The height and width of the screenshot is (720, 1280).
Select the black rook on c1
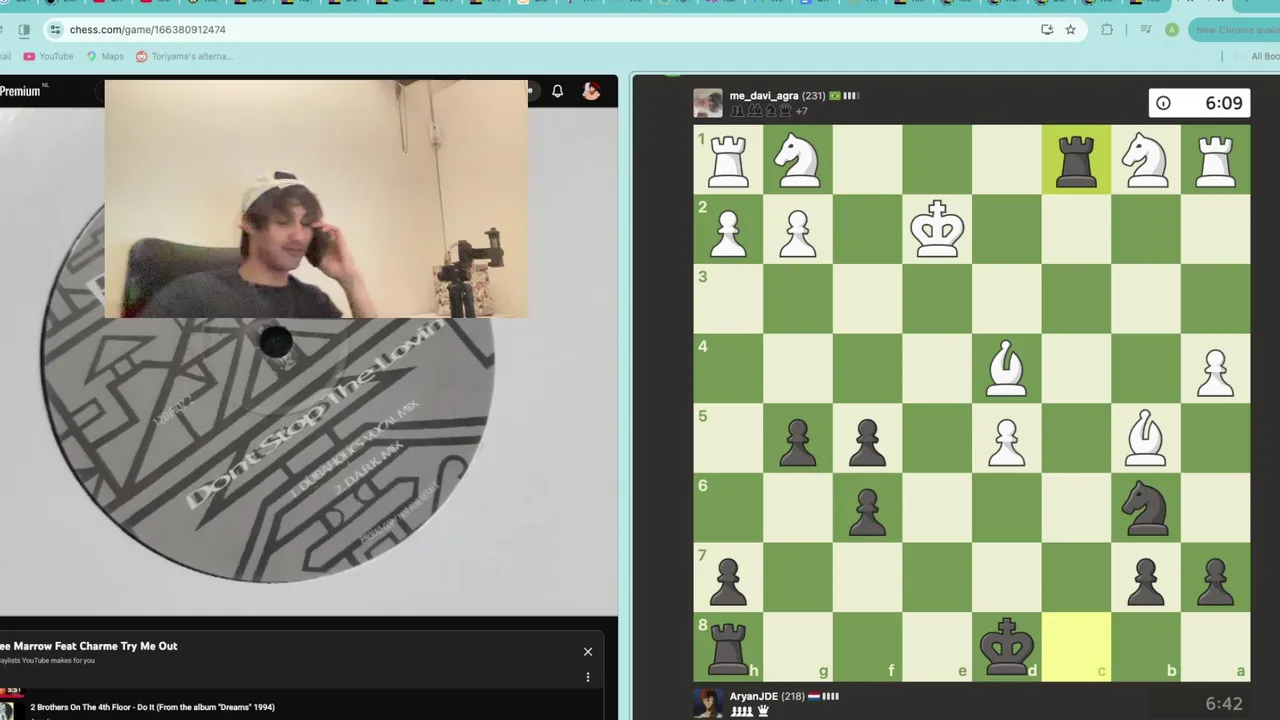(x=1076, y=159)
